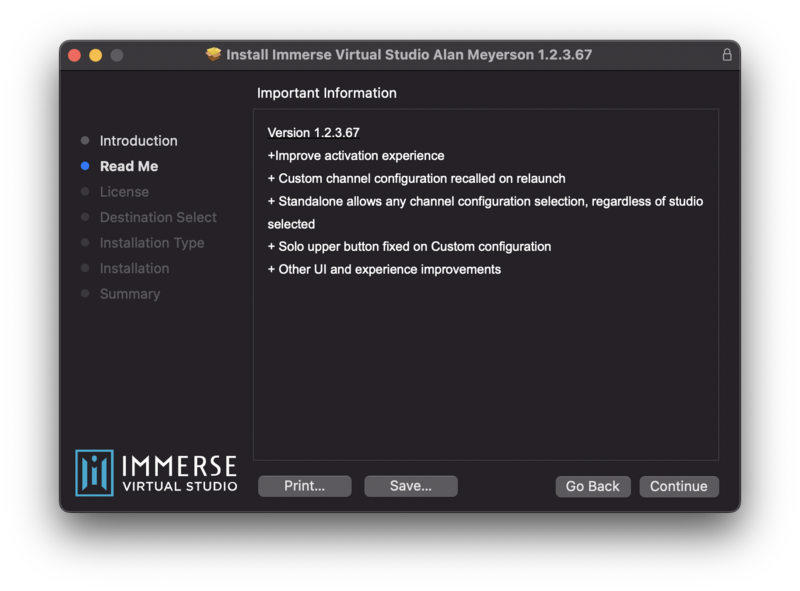Viewport: 800px width, 591px height.
Task: Click the installer package icon in title bar
Action: coord(214,55)
